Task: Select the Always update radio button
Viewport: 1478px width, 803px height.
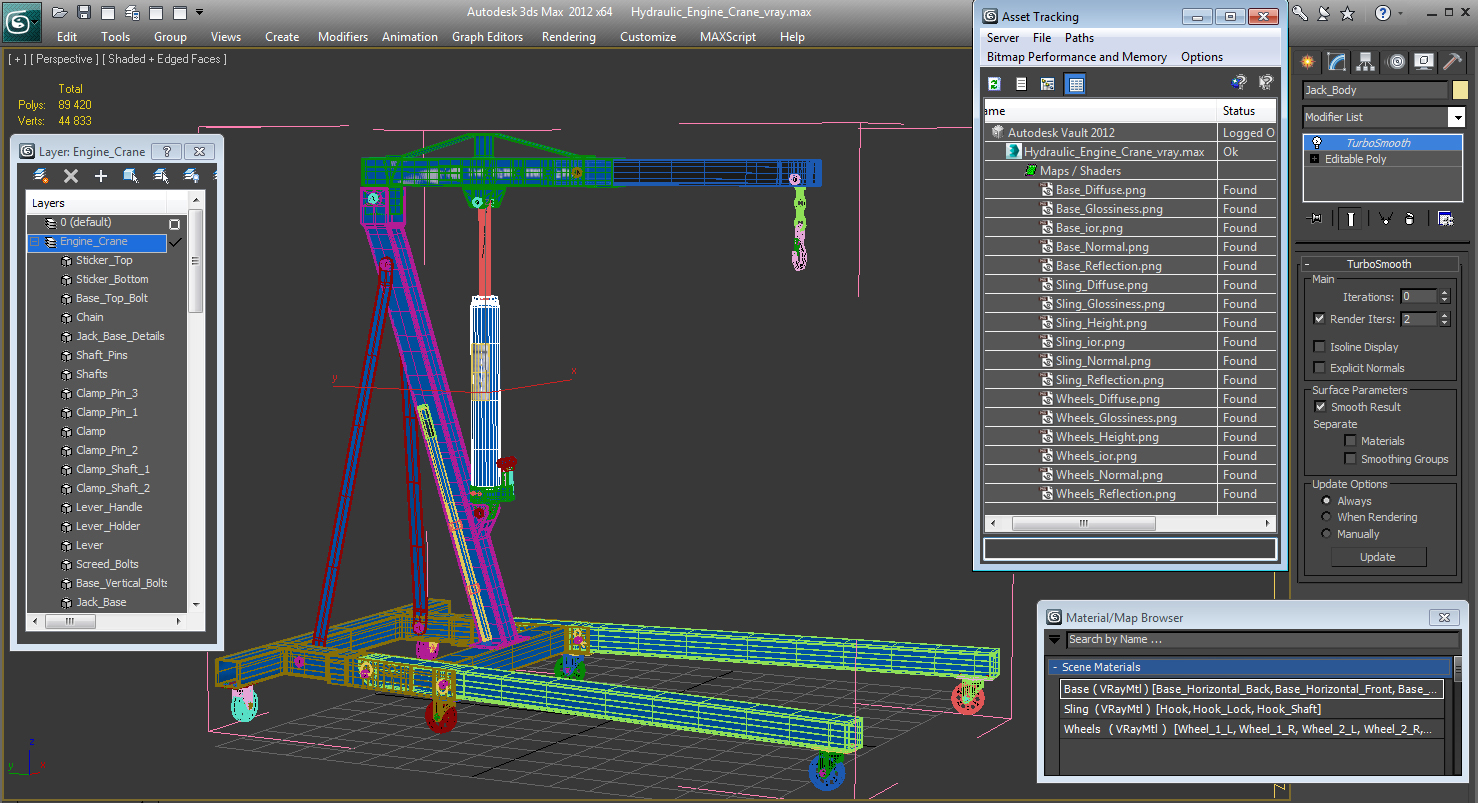Action: 1327,501
